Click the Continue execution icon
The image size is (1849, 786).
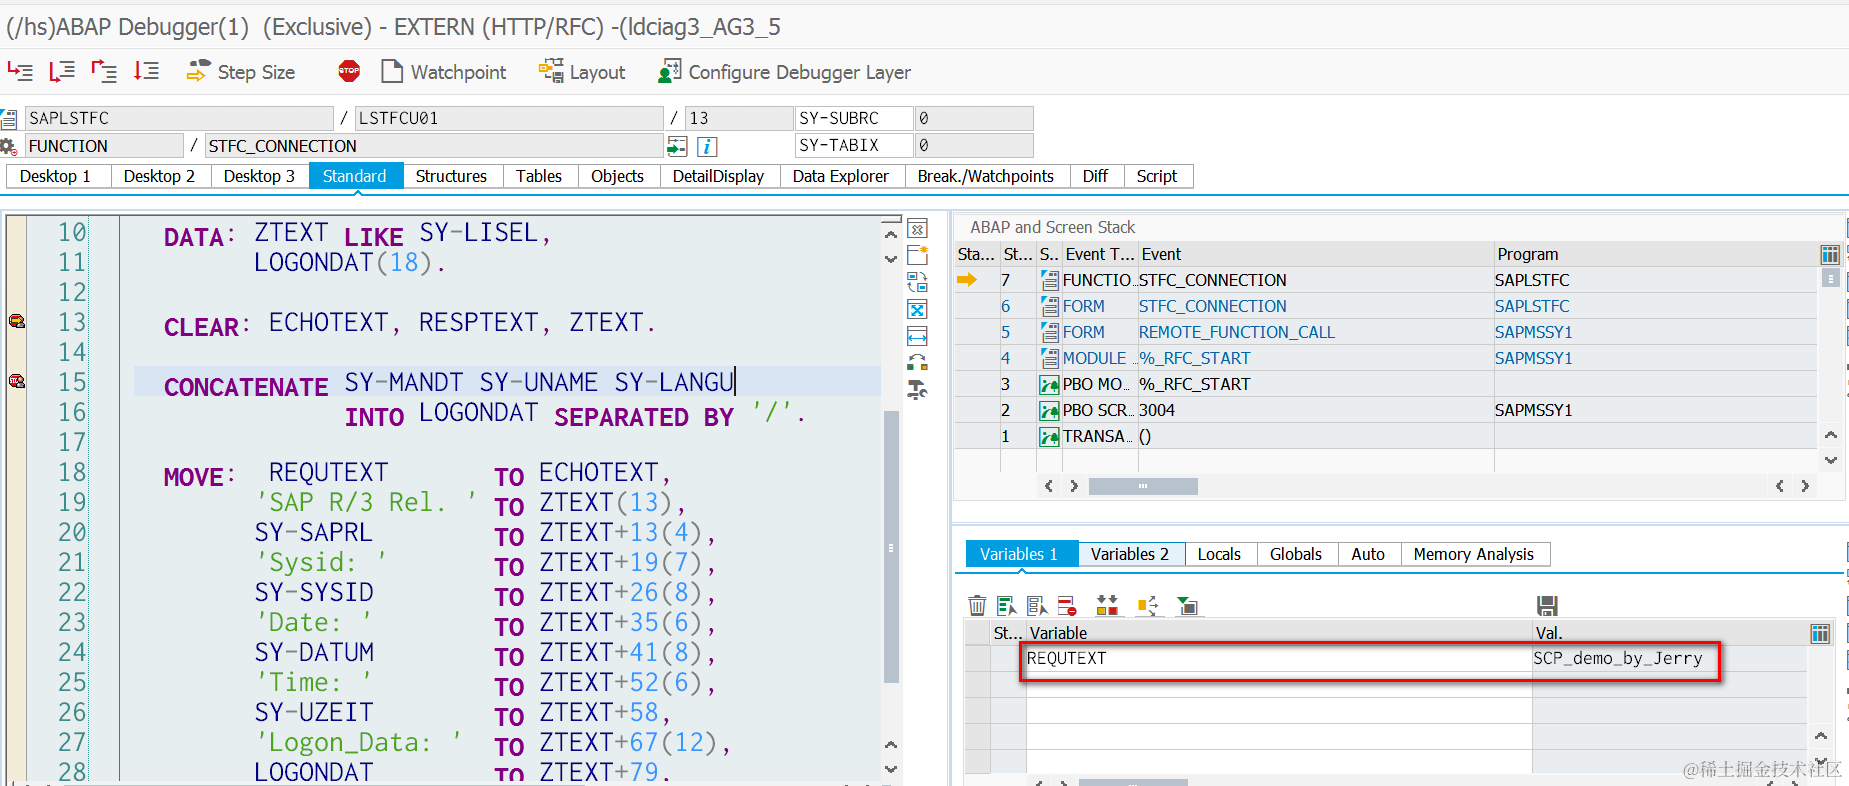pos(146,71)
